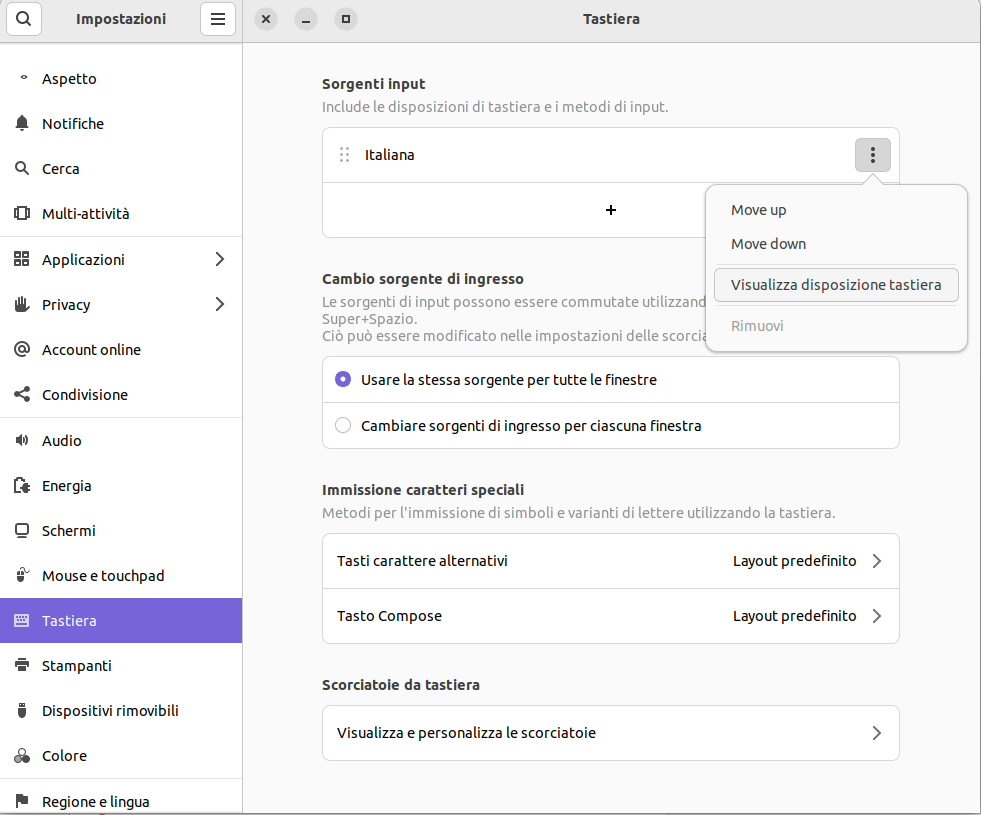Screen dimensions: 981x815
Task: Go to Aspetto settings
Action: [121, 78]
